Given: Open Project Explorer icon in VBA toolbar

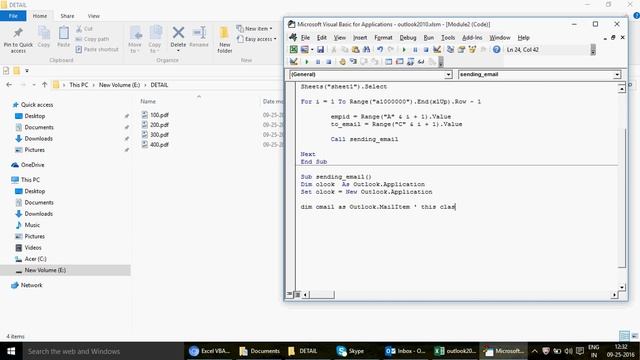Looking at the screenshot, I should [450, 49].
